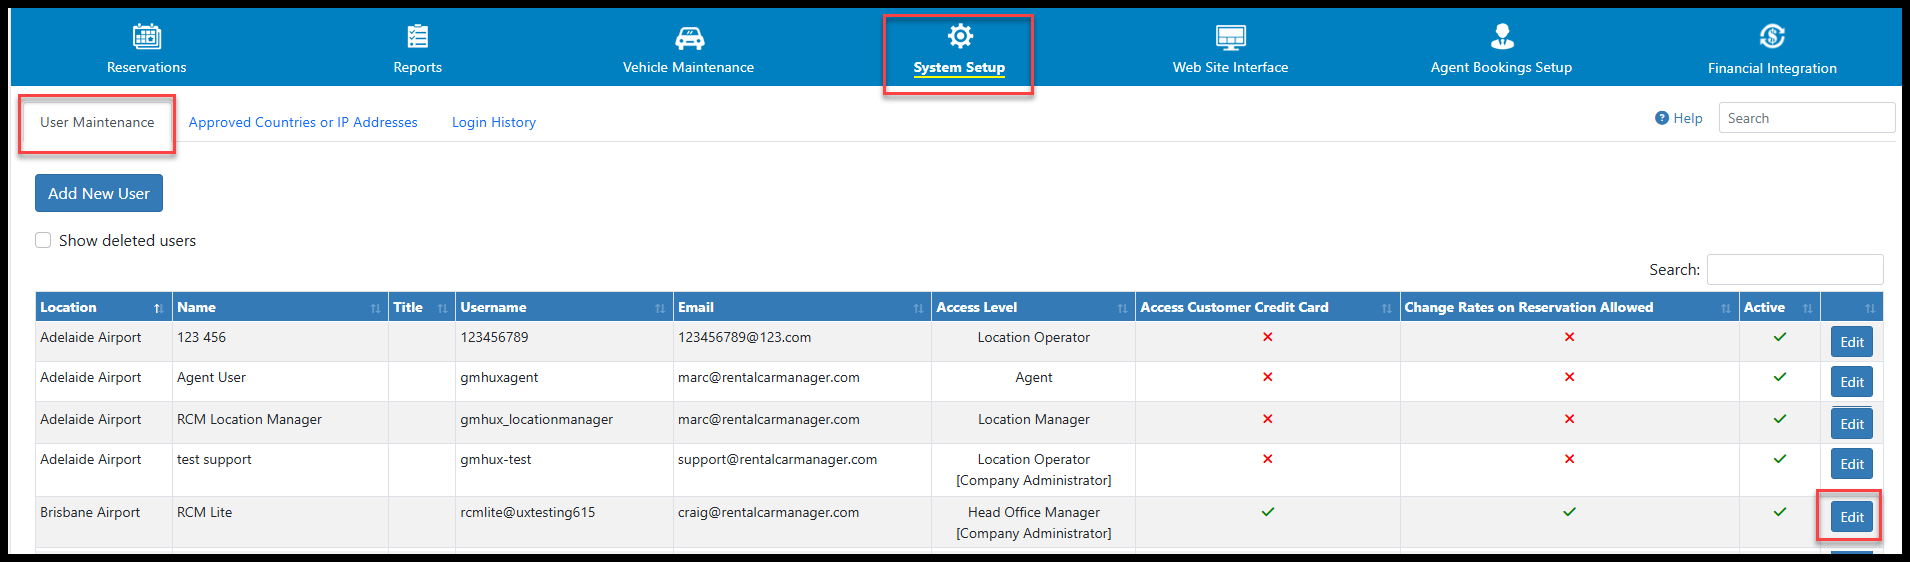Open Vehicle Maintenance car icon
The image size is (1910, 562).
[x=689, y=38]
